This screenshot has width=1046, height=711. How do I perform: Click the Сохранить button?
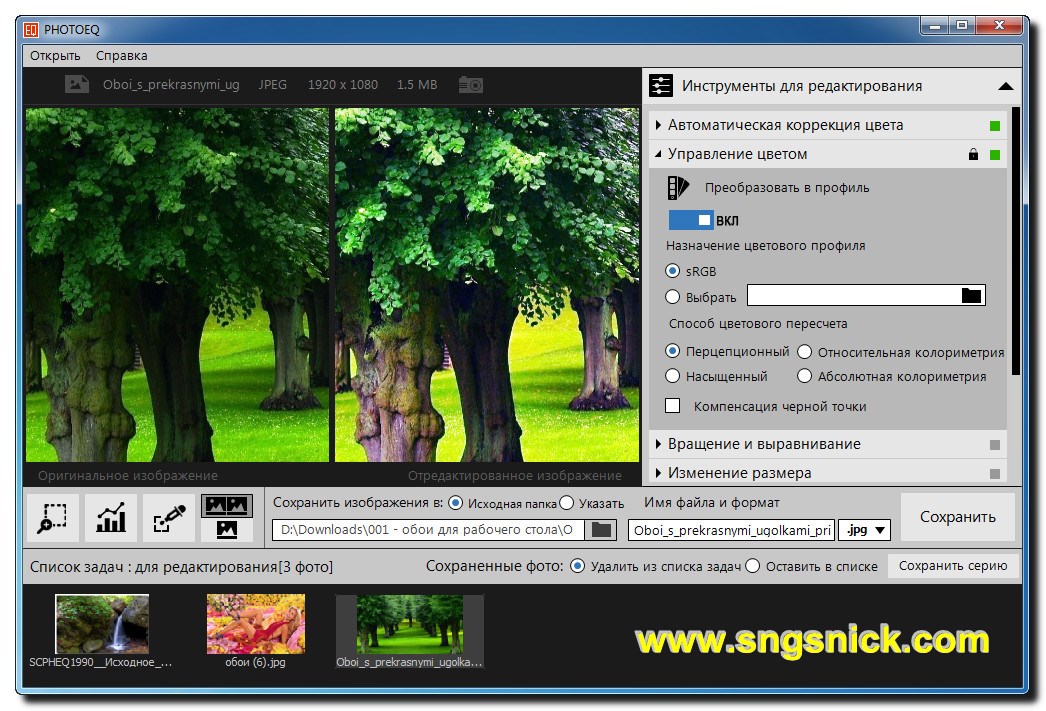point(957,517)
